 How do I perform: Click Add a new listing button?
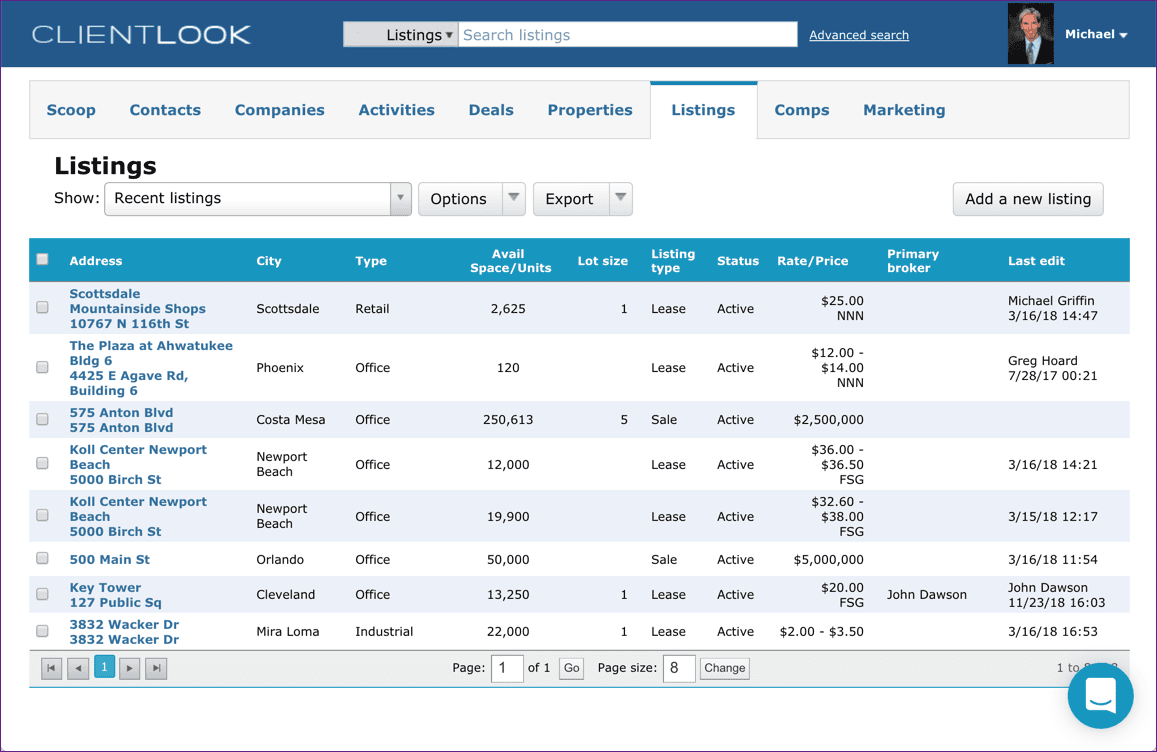pos(1028,199)
